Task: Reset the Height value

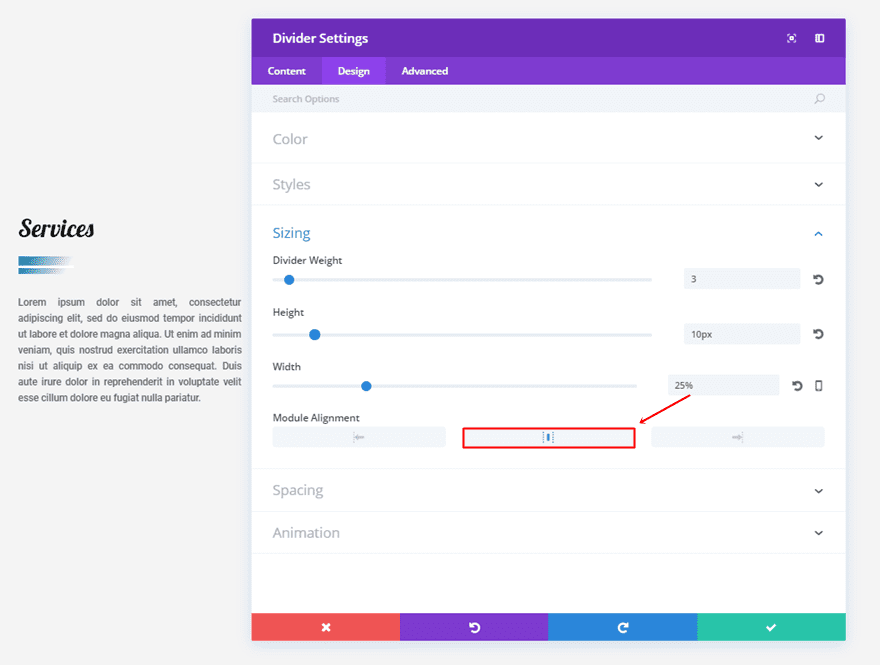Action: point(818,334)
